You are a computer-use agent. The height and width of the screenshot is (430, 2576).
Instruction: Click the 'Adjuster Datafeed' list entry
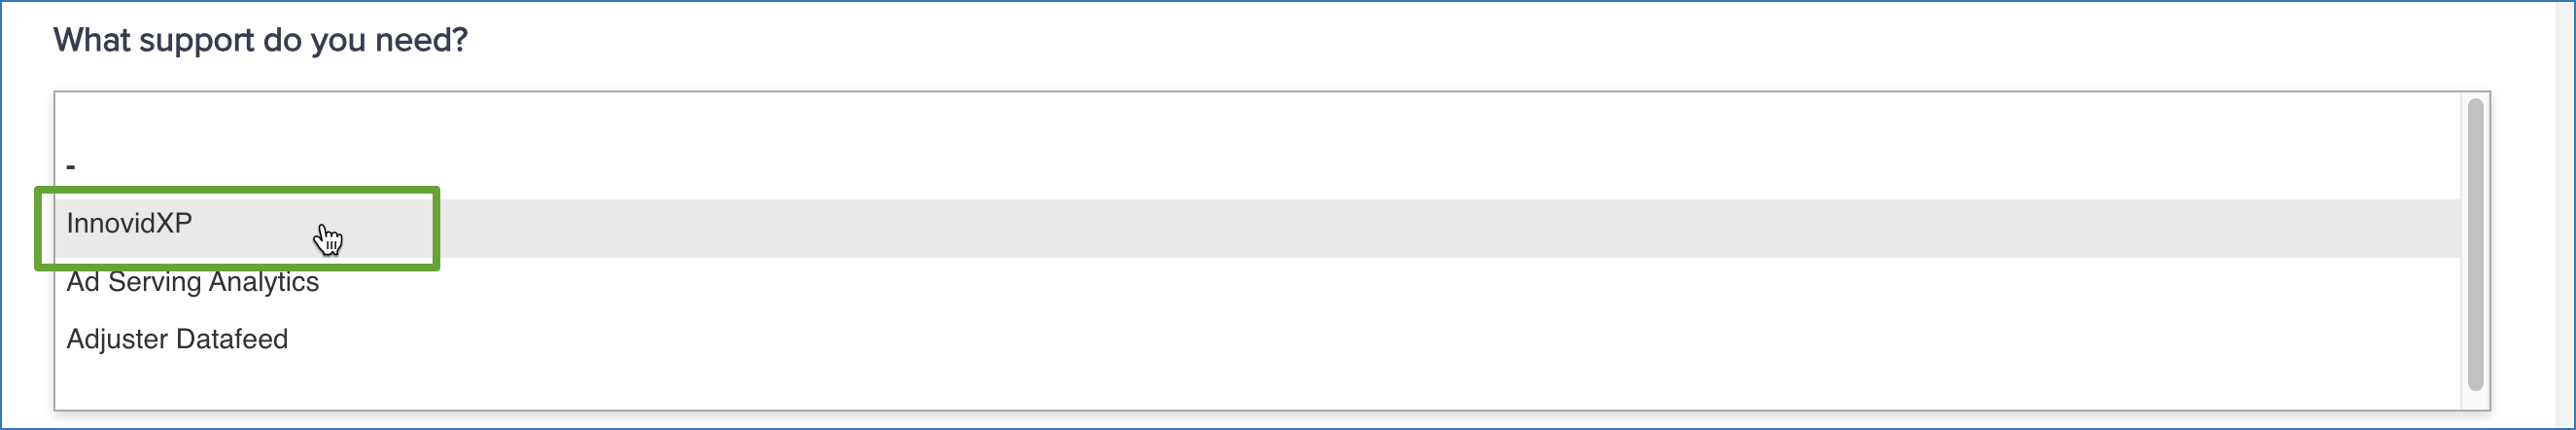coord(177,340)
